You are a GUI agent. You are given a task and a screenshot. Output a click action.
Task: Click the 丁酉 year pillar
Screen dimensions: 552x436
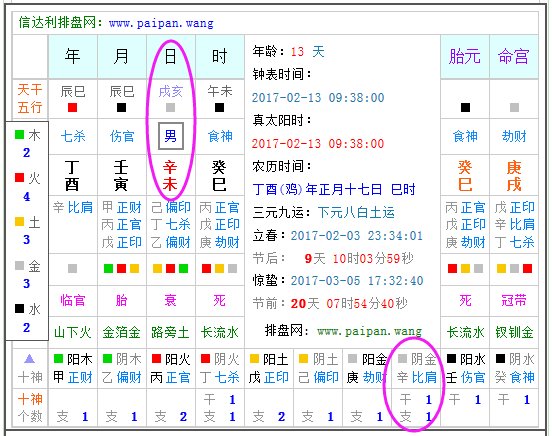point(72,175)
